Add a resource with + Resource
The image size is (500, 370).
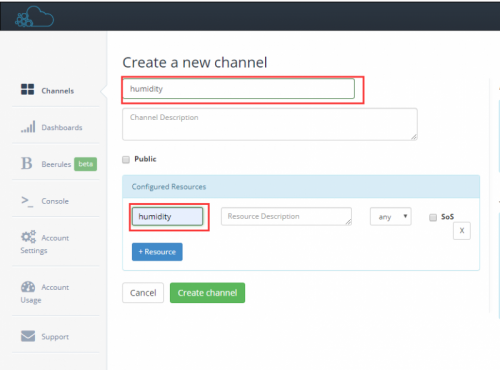tap(157, 252)
